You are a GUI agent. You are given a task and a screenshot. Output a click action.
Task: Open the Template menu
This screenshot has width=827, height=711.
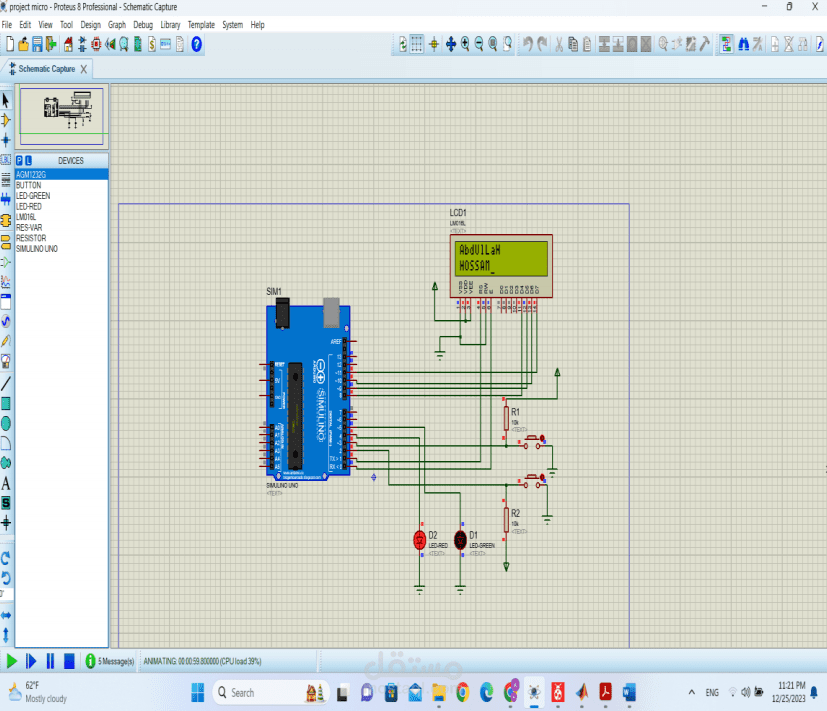tap(201, 25)
